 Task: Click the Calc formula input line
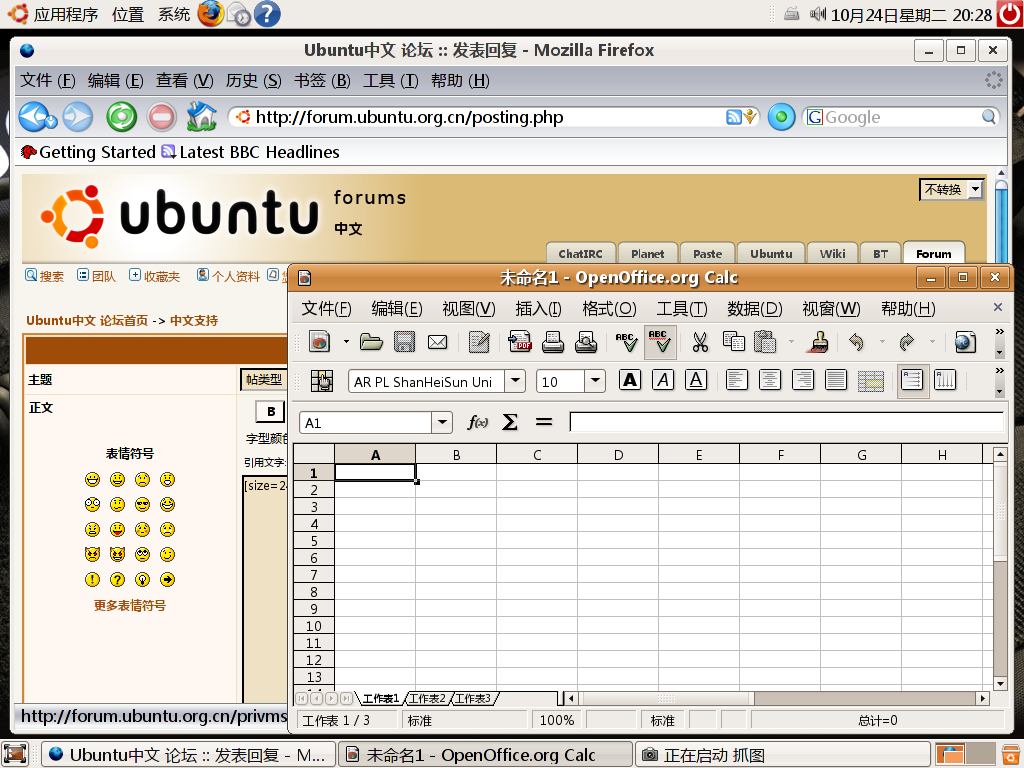[786, 422]
